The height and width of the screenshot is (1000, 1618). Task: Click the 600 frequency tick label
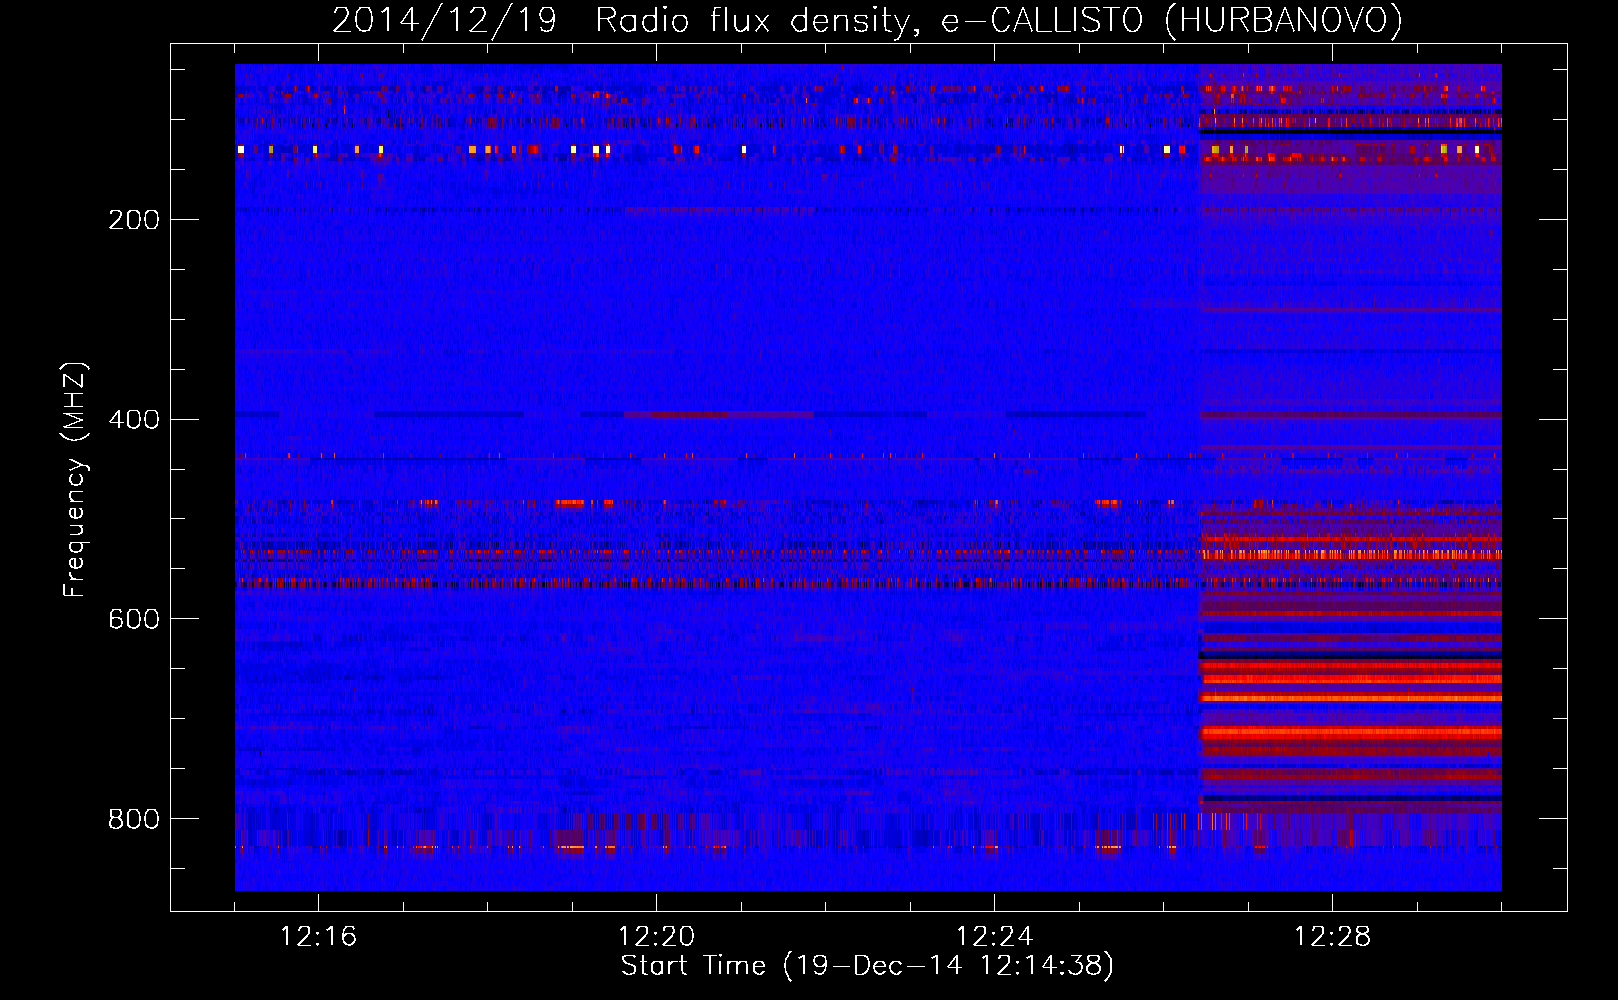pyautogui.click(x=134, y=619)
